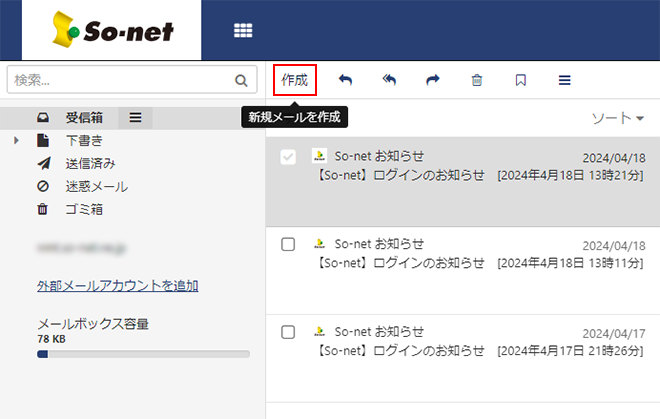660x419 pixels.
Task: Open the 受信箱 folder options menu
Action: click(135, 117)
